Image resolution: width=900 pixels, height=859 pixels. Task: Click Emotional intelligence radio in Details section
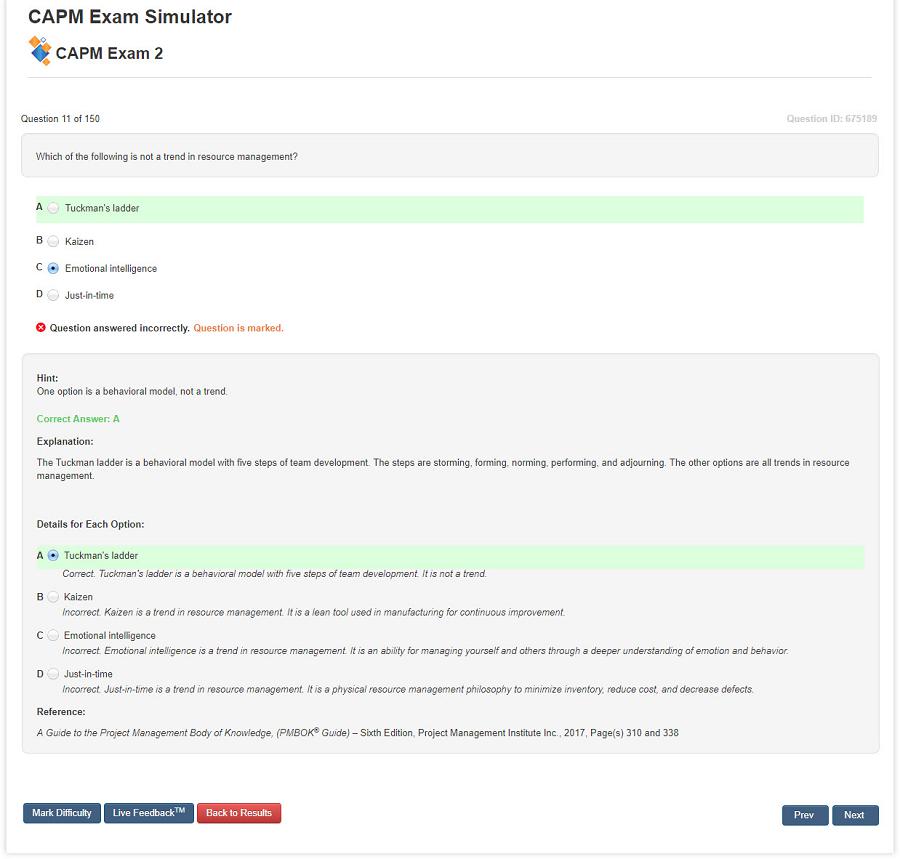click(x=53, y=636)
